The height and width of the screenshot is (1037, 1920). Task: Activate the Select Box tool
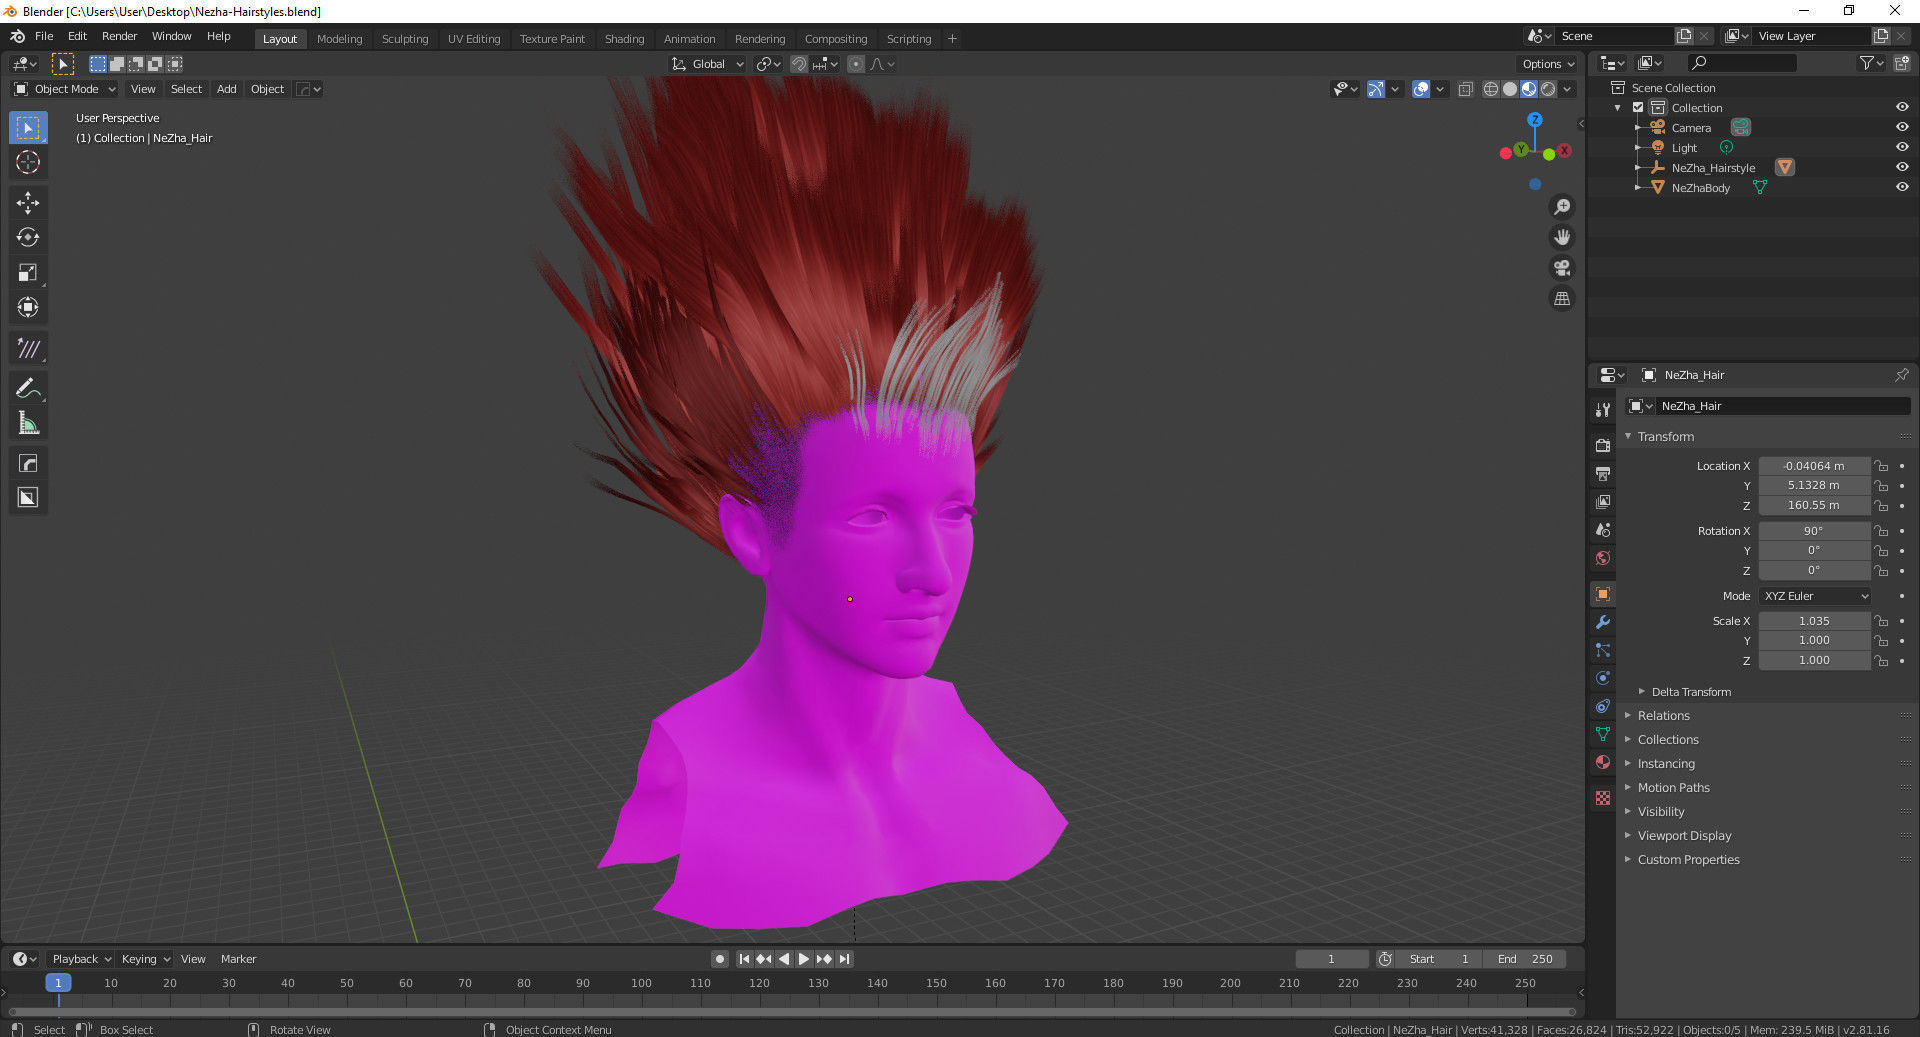[x=28, y=128]
